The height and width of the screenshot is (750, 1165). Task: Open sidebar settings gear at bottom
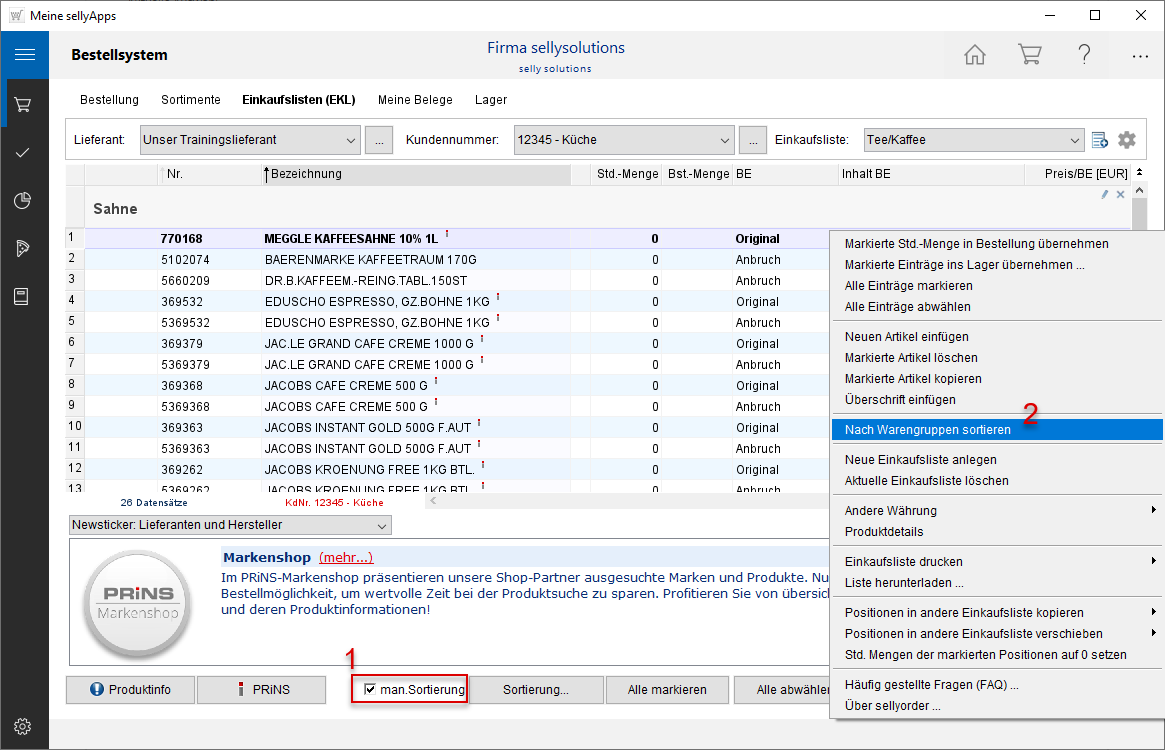click(23, 726)
